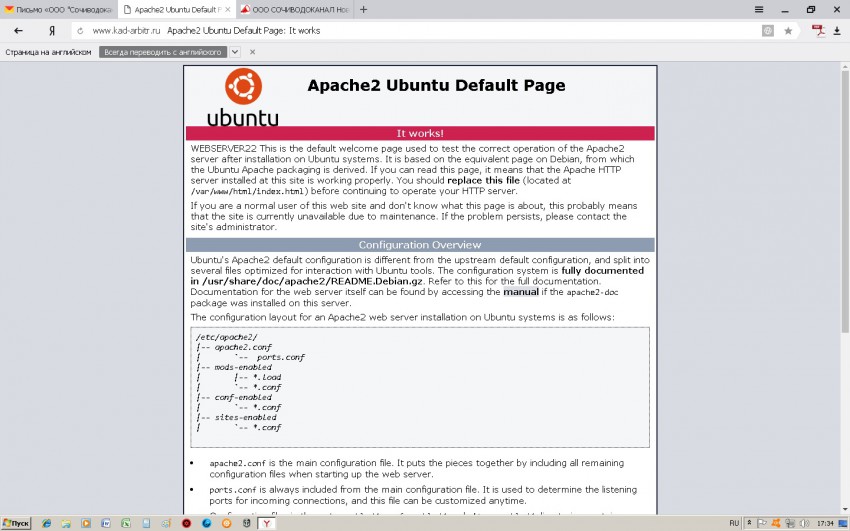Click the protection icon in address bar
850x531 pixels.
[767, 31]
